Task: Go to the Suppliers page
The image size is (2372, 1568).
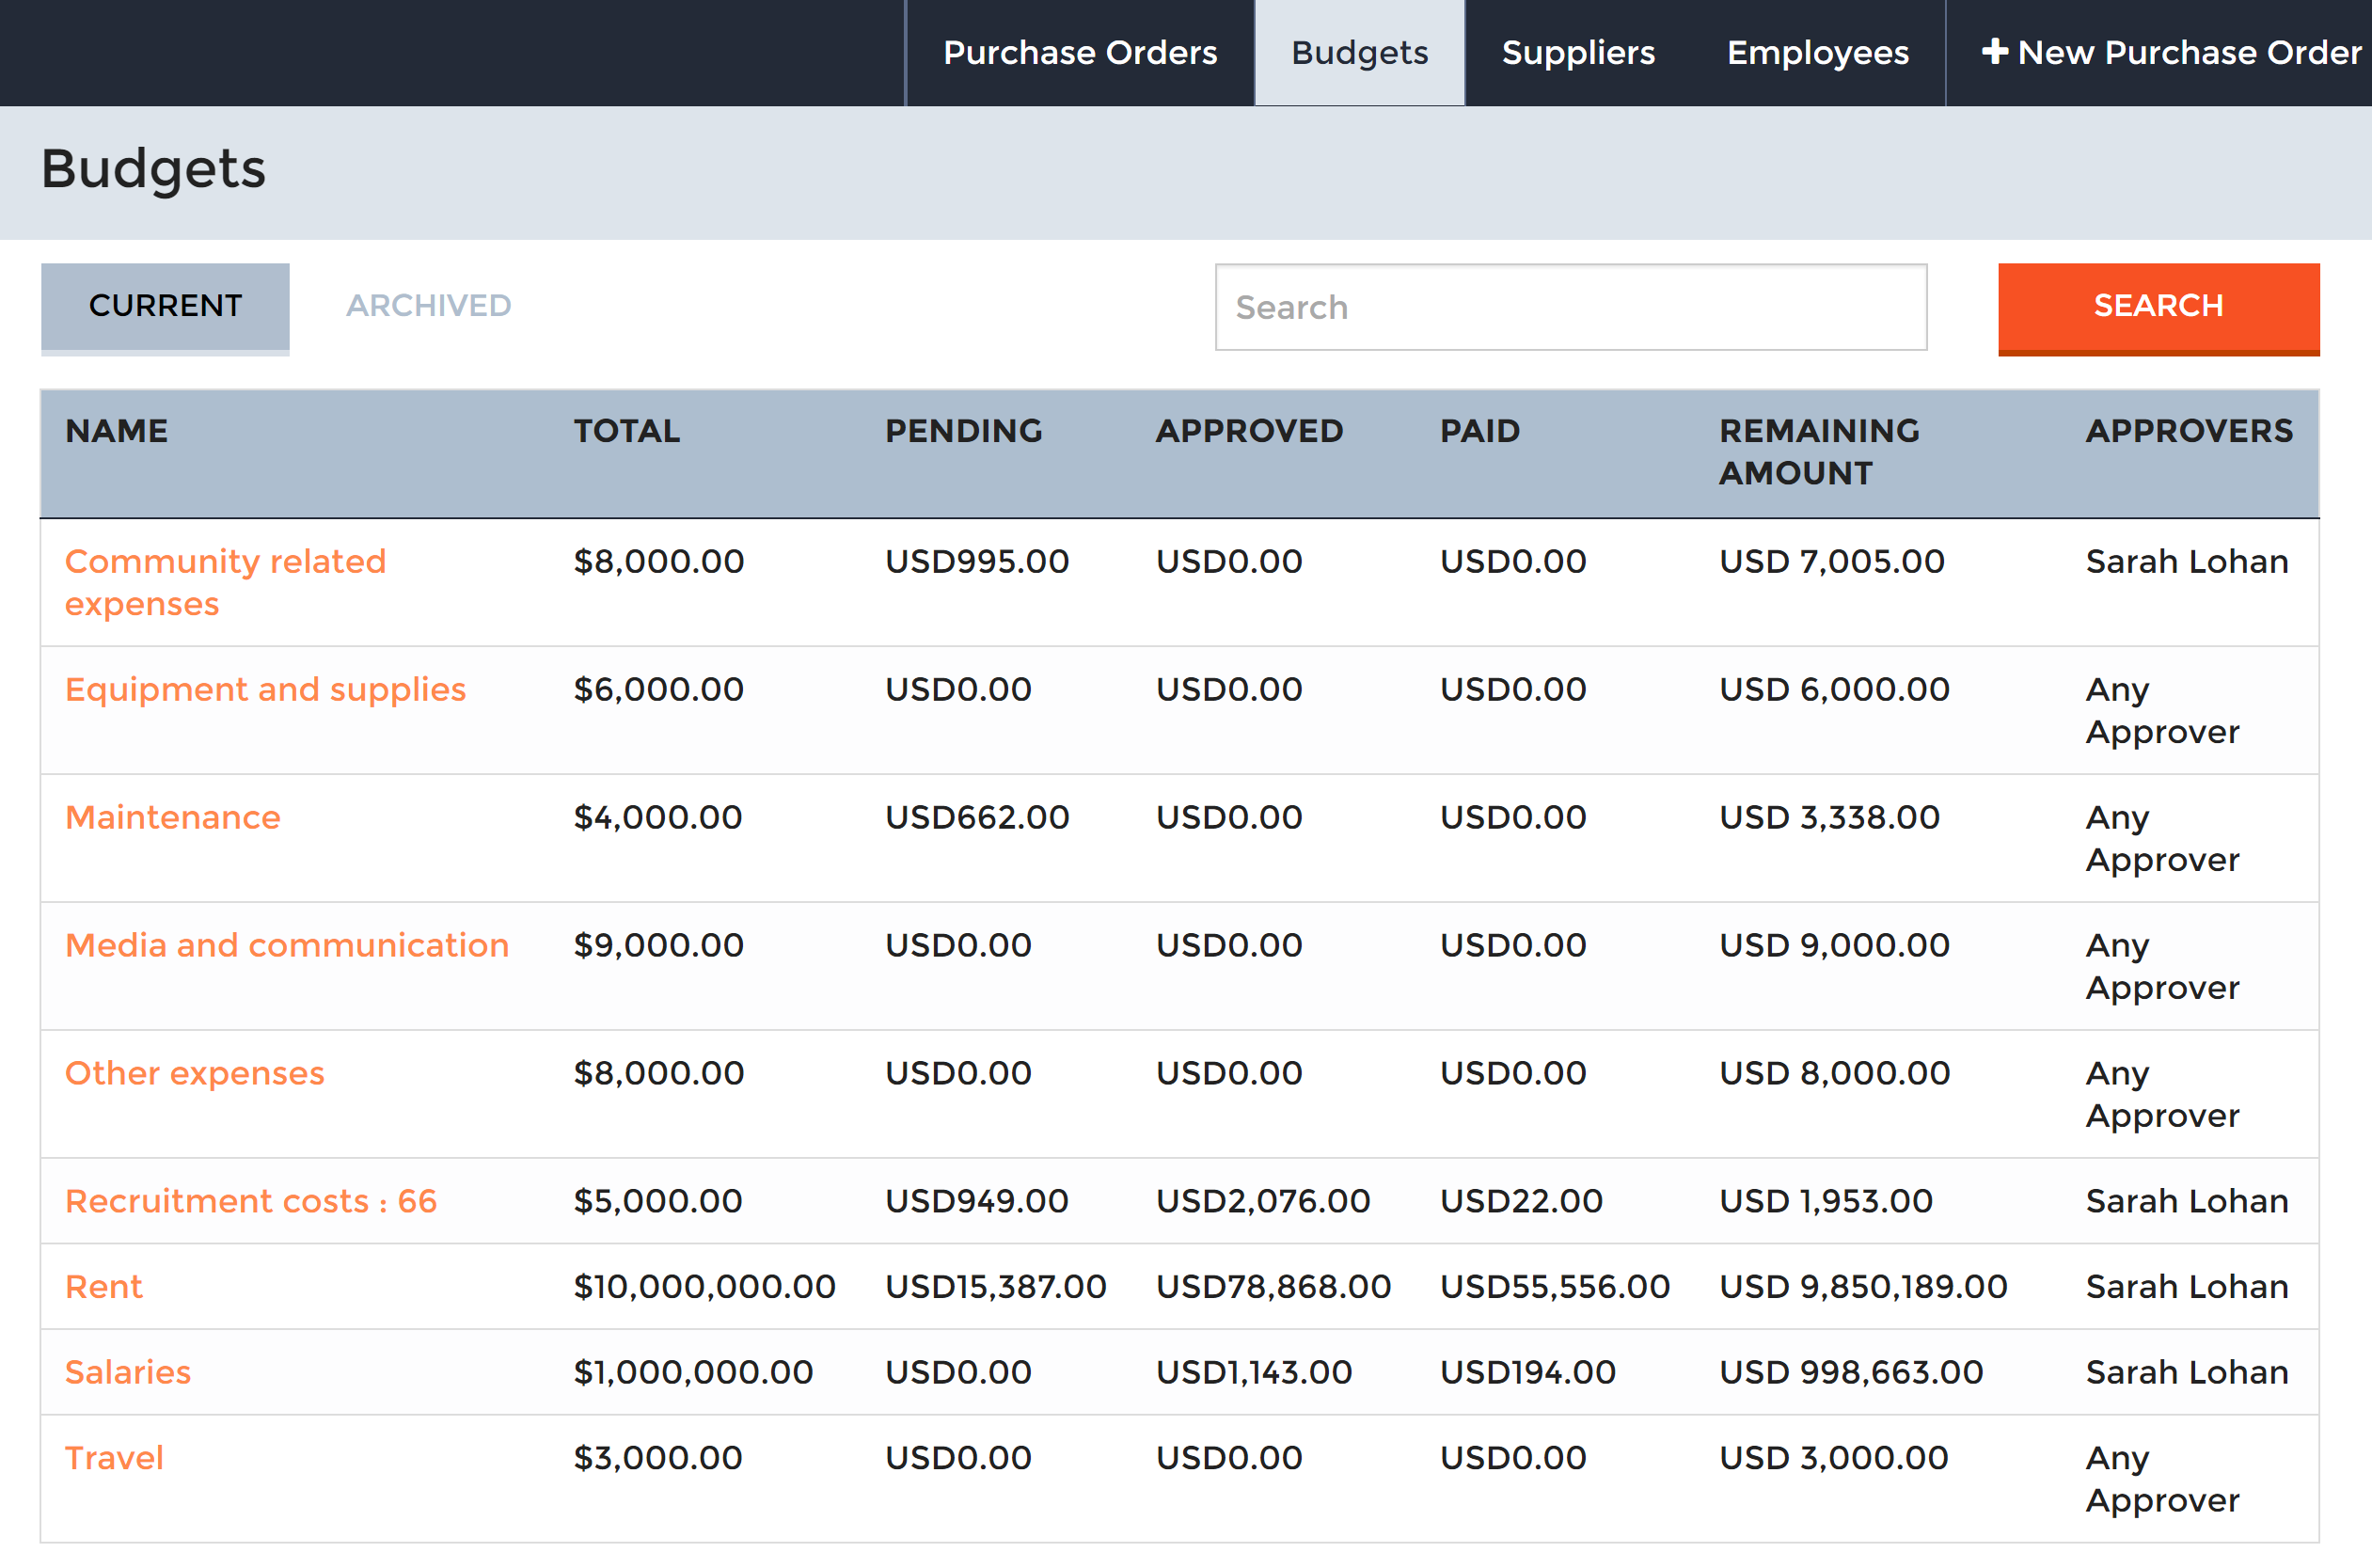Action: point(1578,52)
